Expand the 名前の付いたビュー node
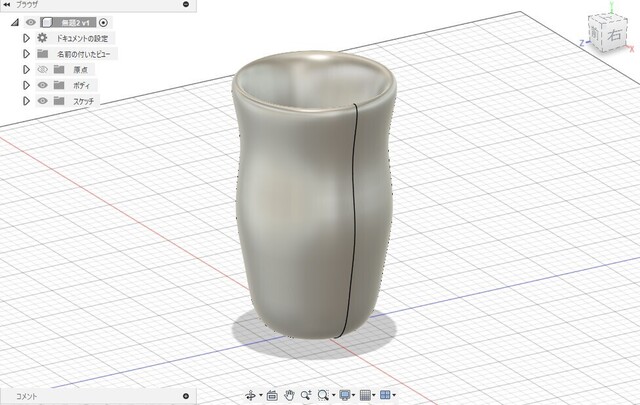640x405 pixels. 27,54
